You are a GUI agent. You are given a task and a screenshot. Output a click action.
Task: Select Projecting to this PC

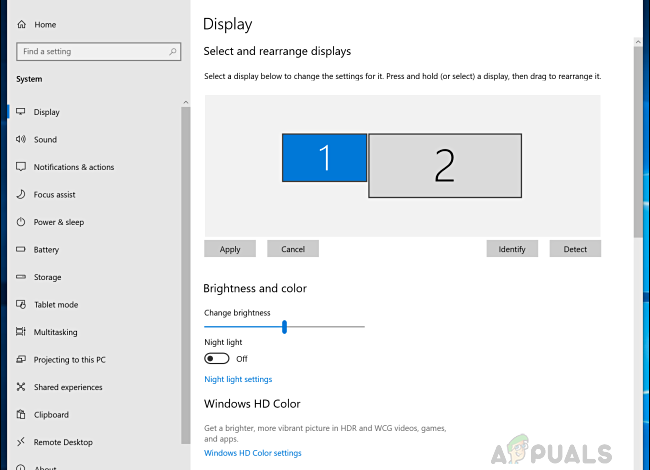point(70,360)
